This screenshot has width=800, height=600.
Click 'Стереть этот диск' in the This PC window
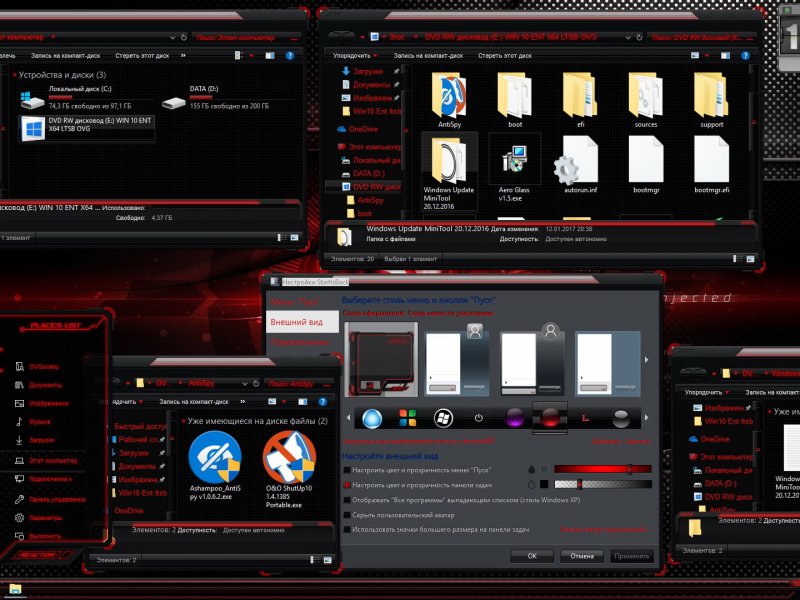[142, 56]
